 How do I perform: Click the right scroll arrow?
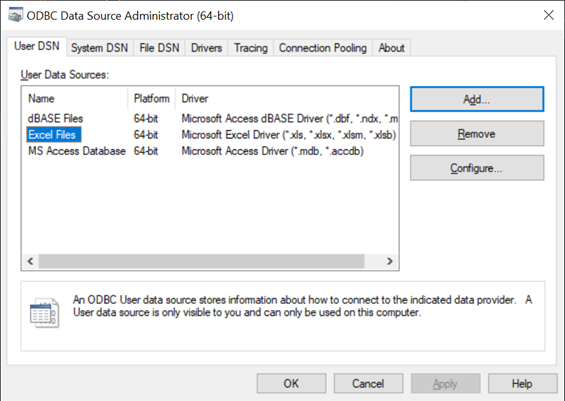390,261
